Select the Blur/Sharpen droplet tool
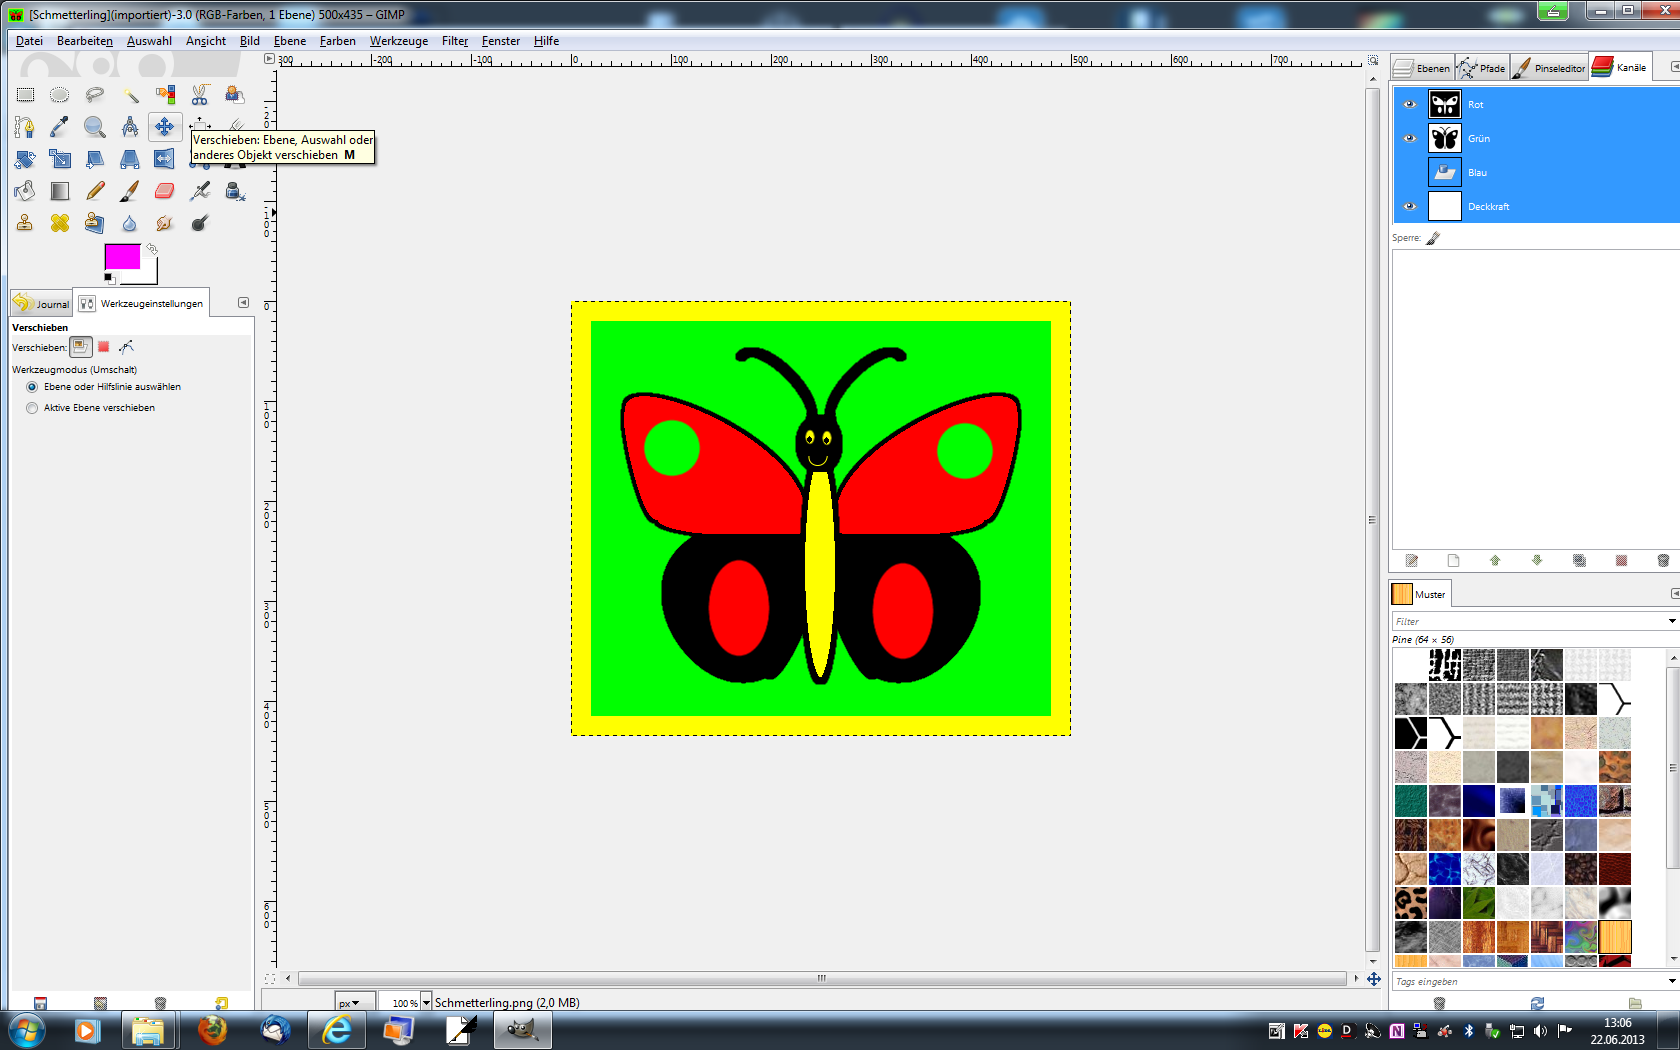This screenshot has width=1680, height=1050. point(130,223)
